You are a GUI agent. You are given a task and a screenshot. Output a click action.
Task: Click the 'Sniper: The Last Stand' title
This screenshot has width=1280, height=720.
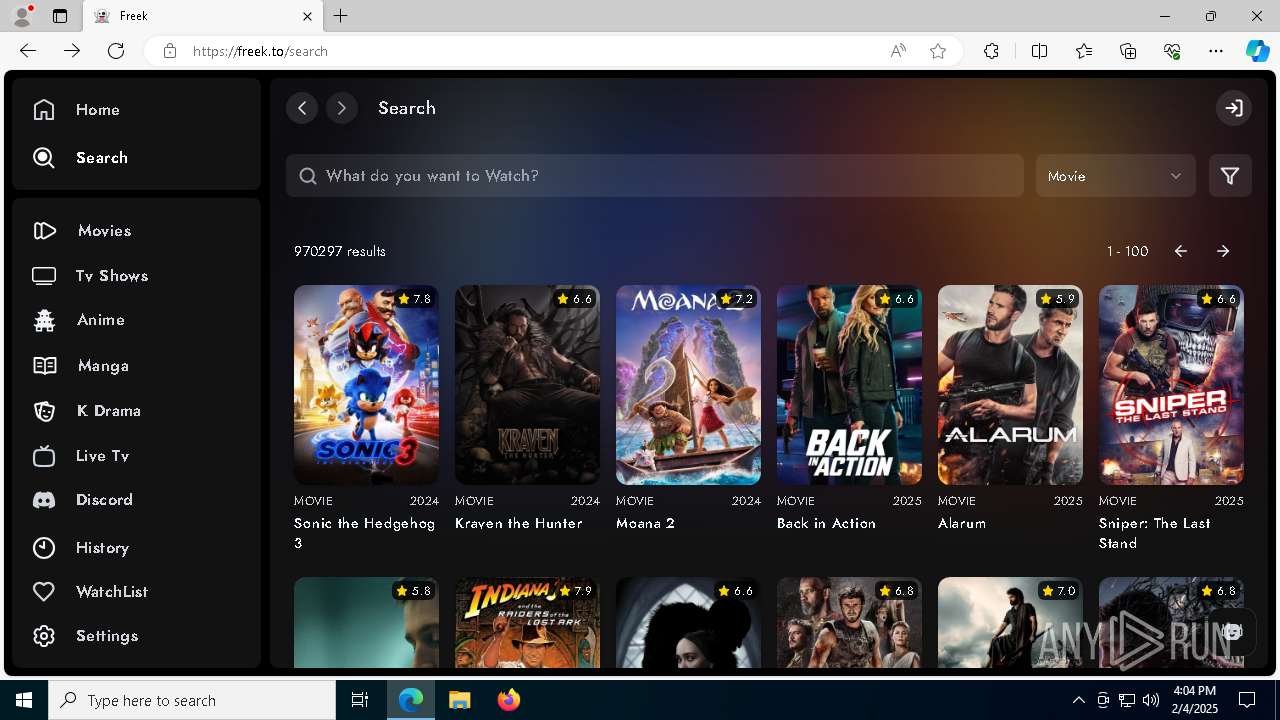tap(1155, 533)
